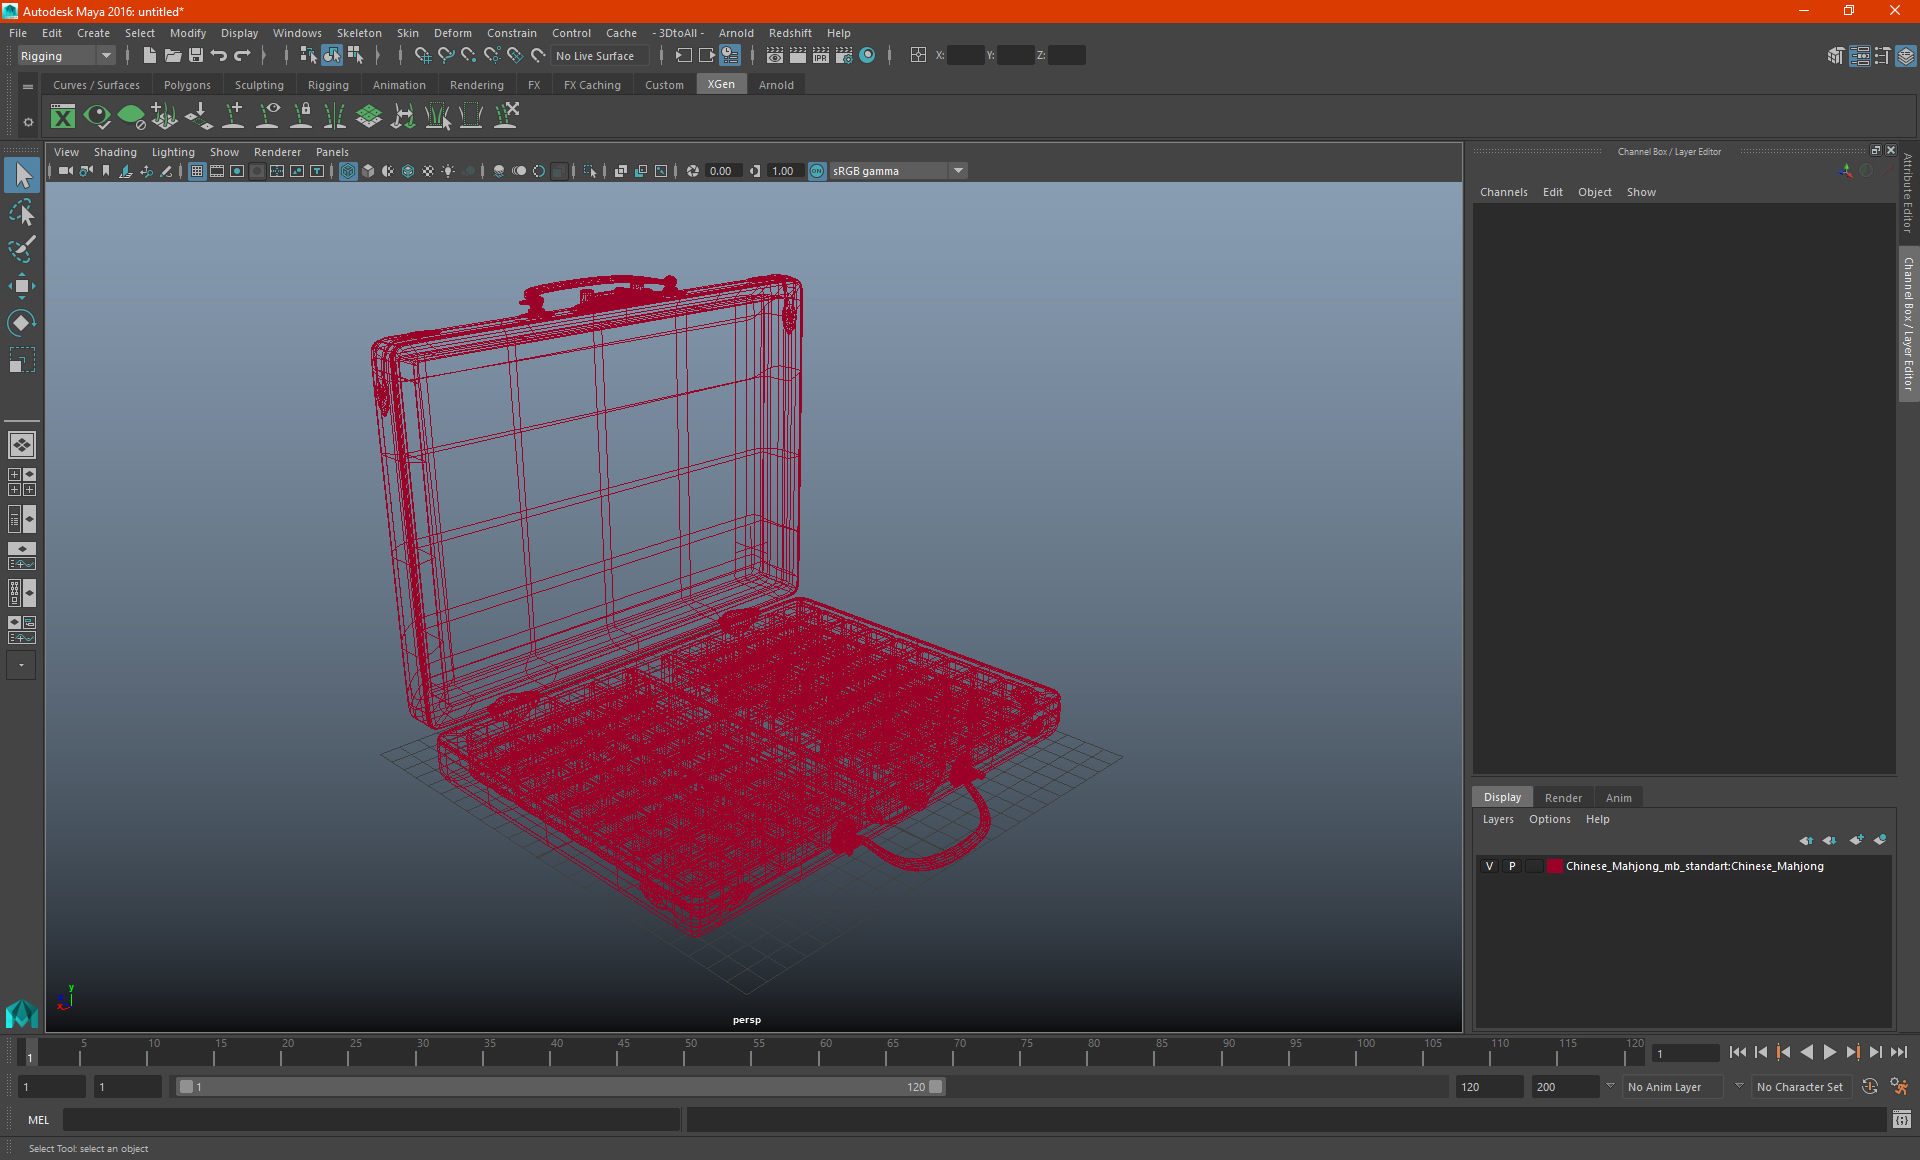The height and width of the screenshot is (1160, 1920).
Task: Create new empty layer icon
Action: pyautogui.click(x=1856, y=840)
